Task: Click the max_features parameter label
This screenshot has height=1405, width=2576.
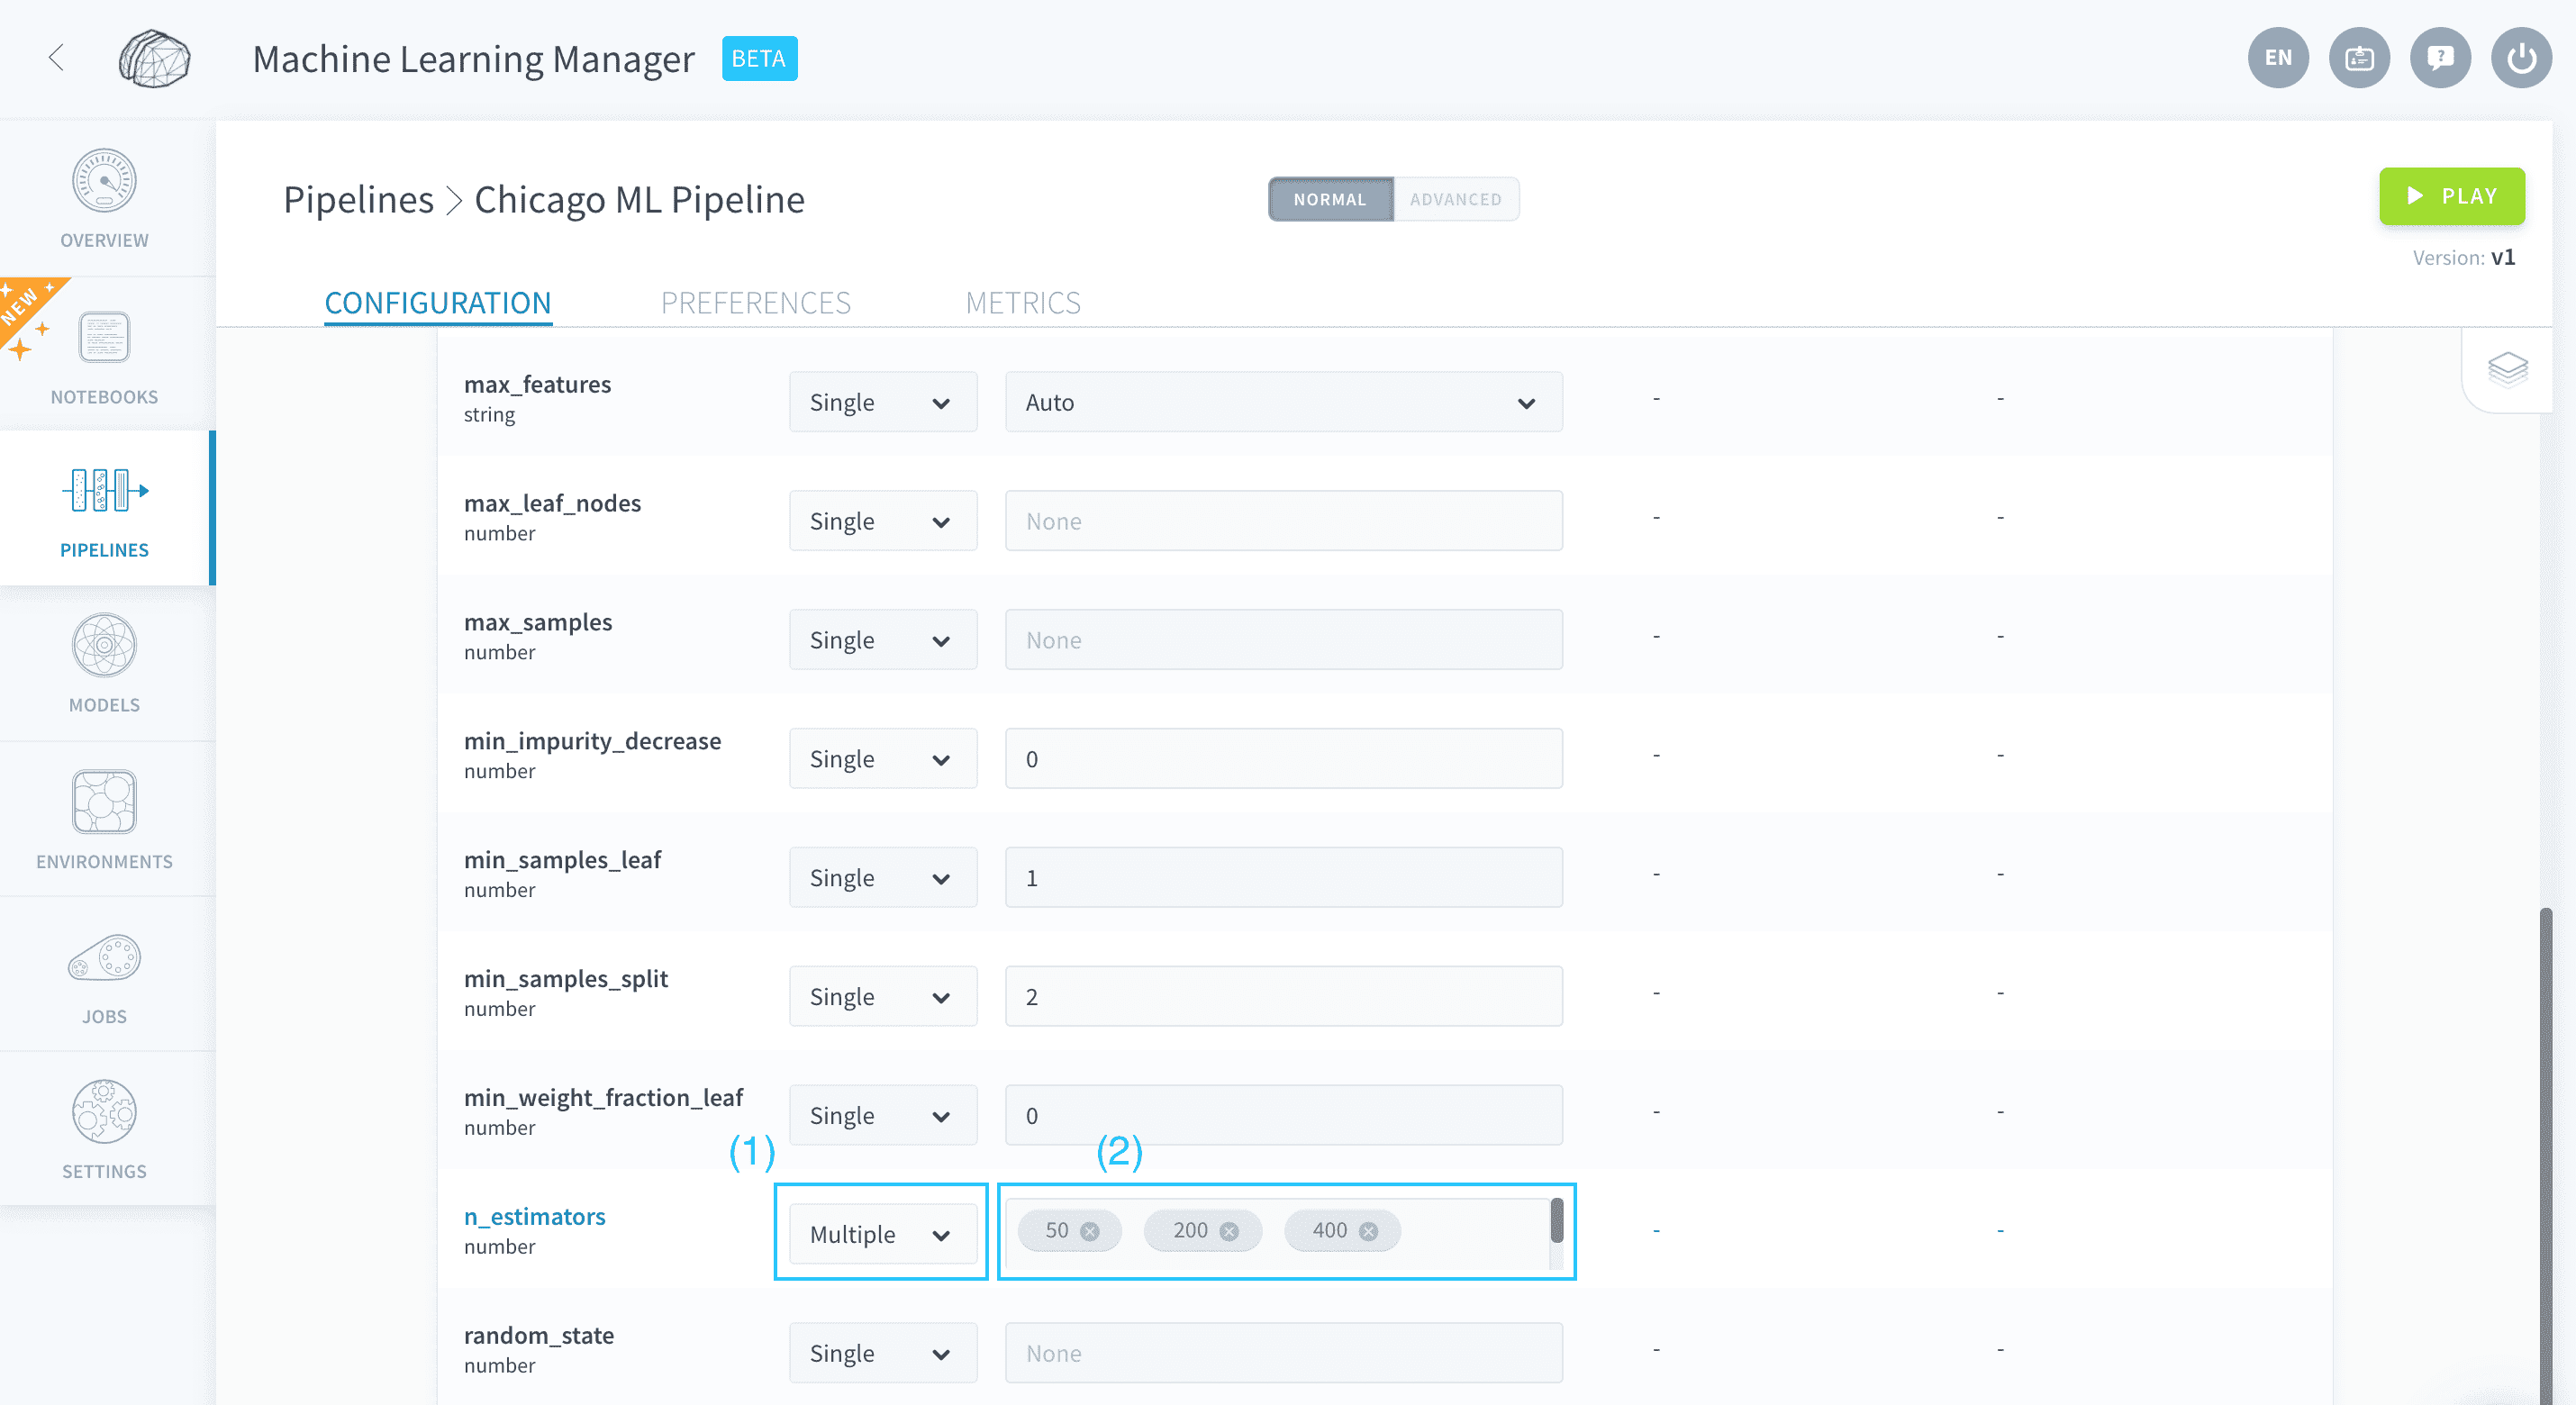Action: 537,385
